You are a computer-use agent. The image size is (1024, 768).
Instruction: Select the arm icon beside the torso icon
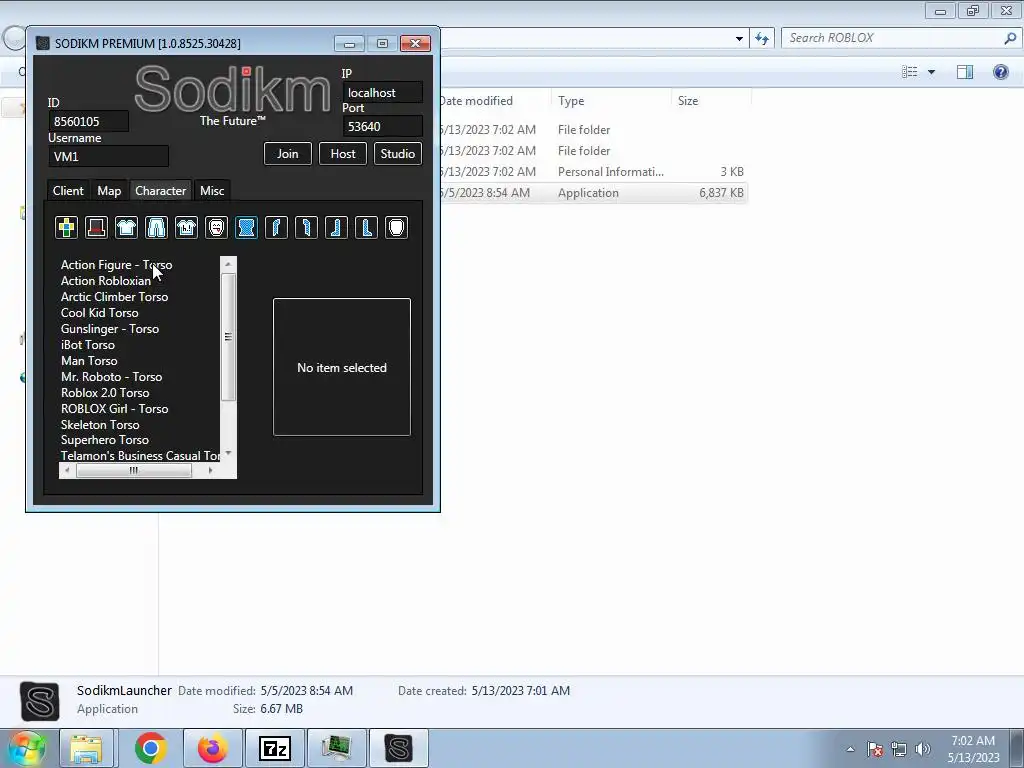tap(276, 227)
